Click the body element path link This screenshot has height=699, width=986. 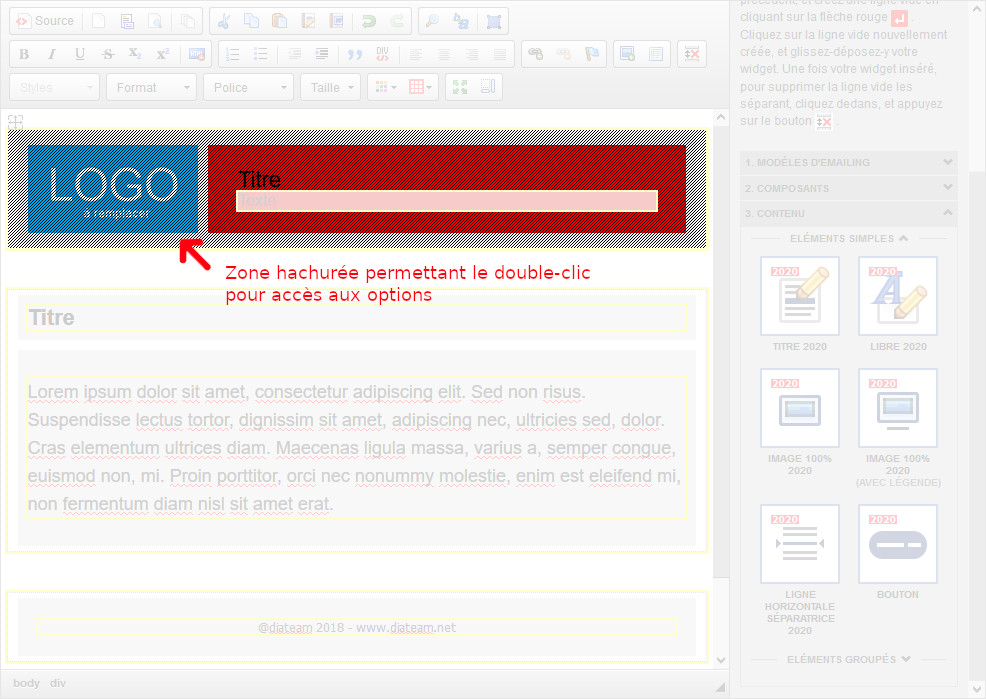27,683
